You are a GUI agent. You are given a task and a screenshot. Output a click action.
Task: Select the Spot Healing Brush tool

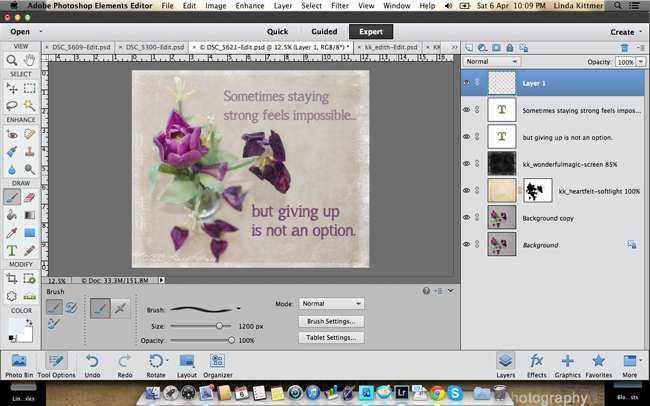point(29,134)
